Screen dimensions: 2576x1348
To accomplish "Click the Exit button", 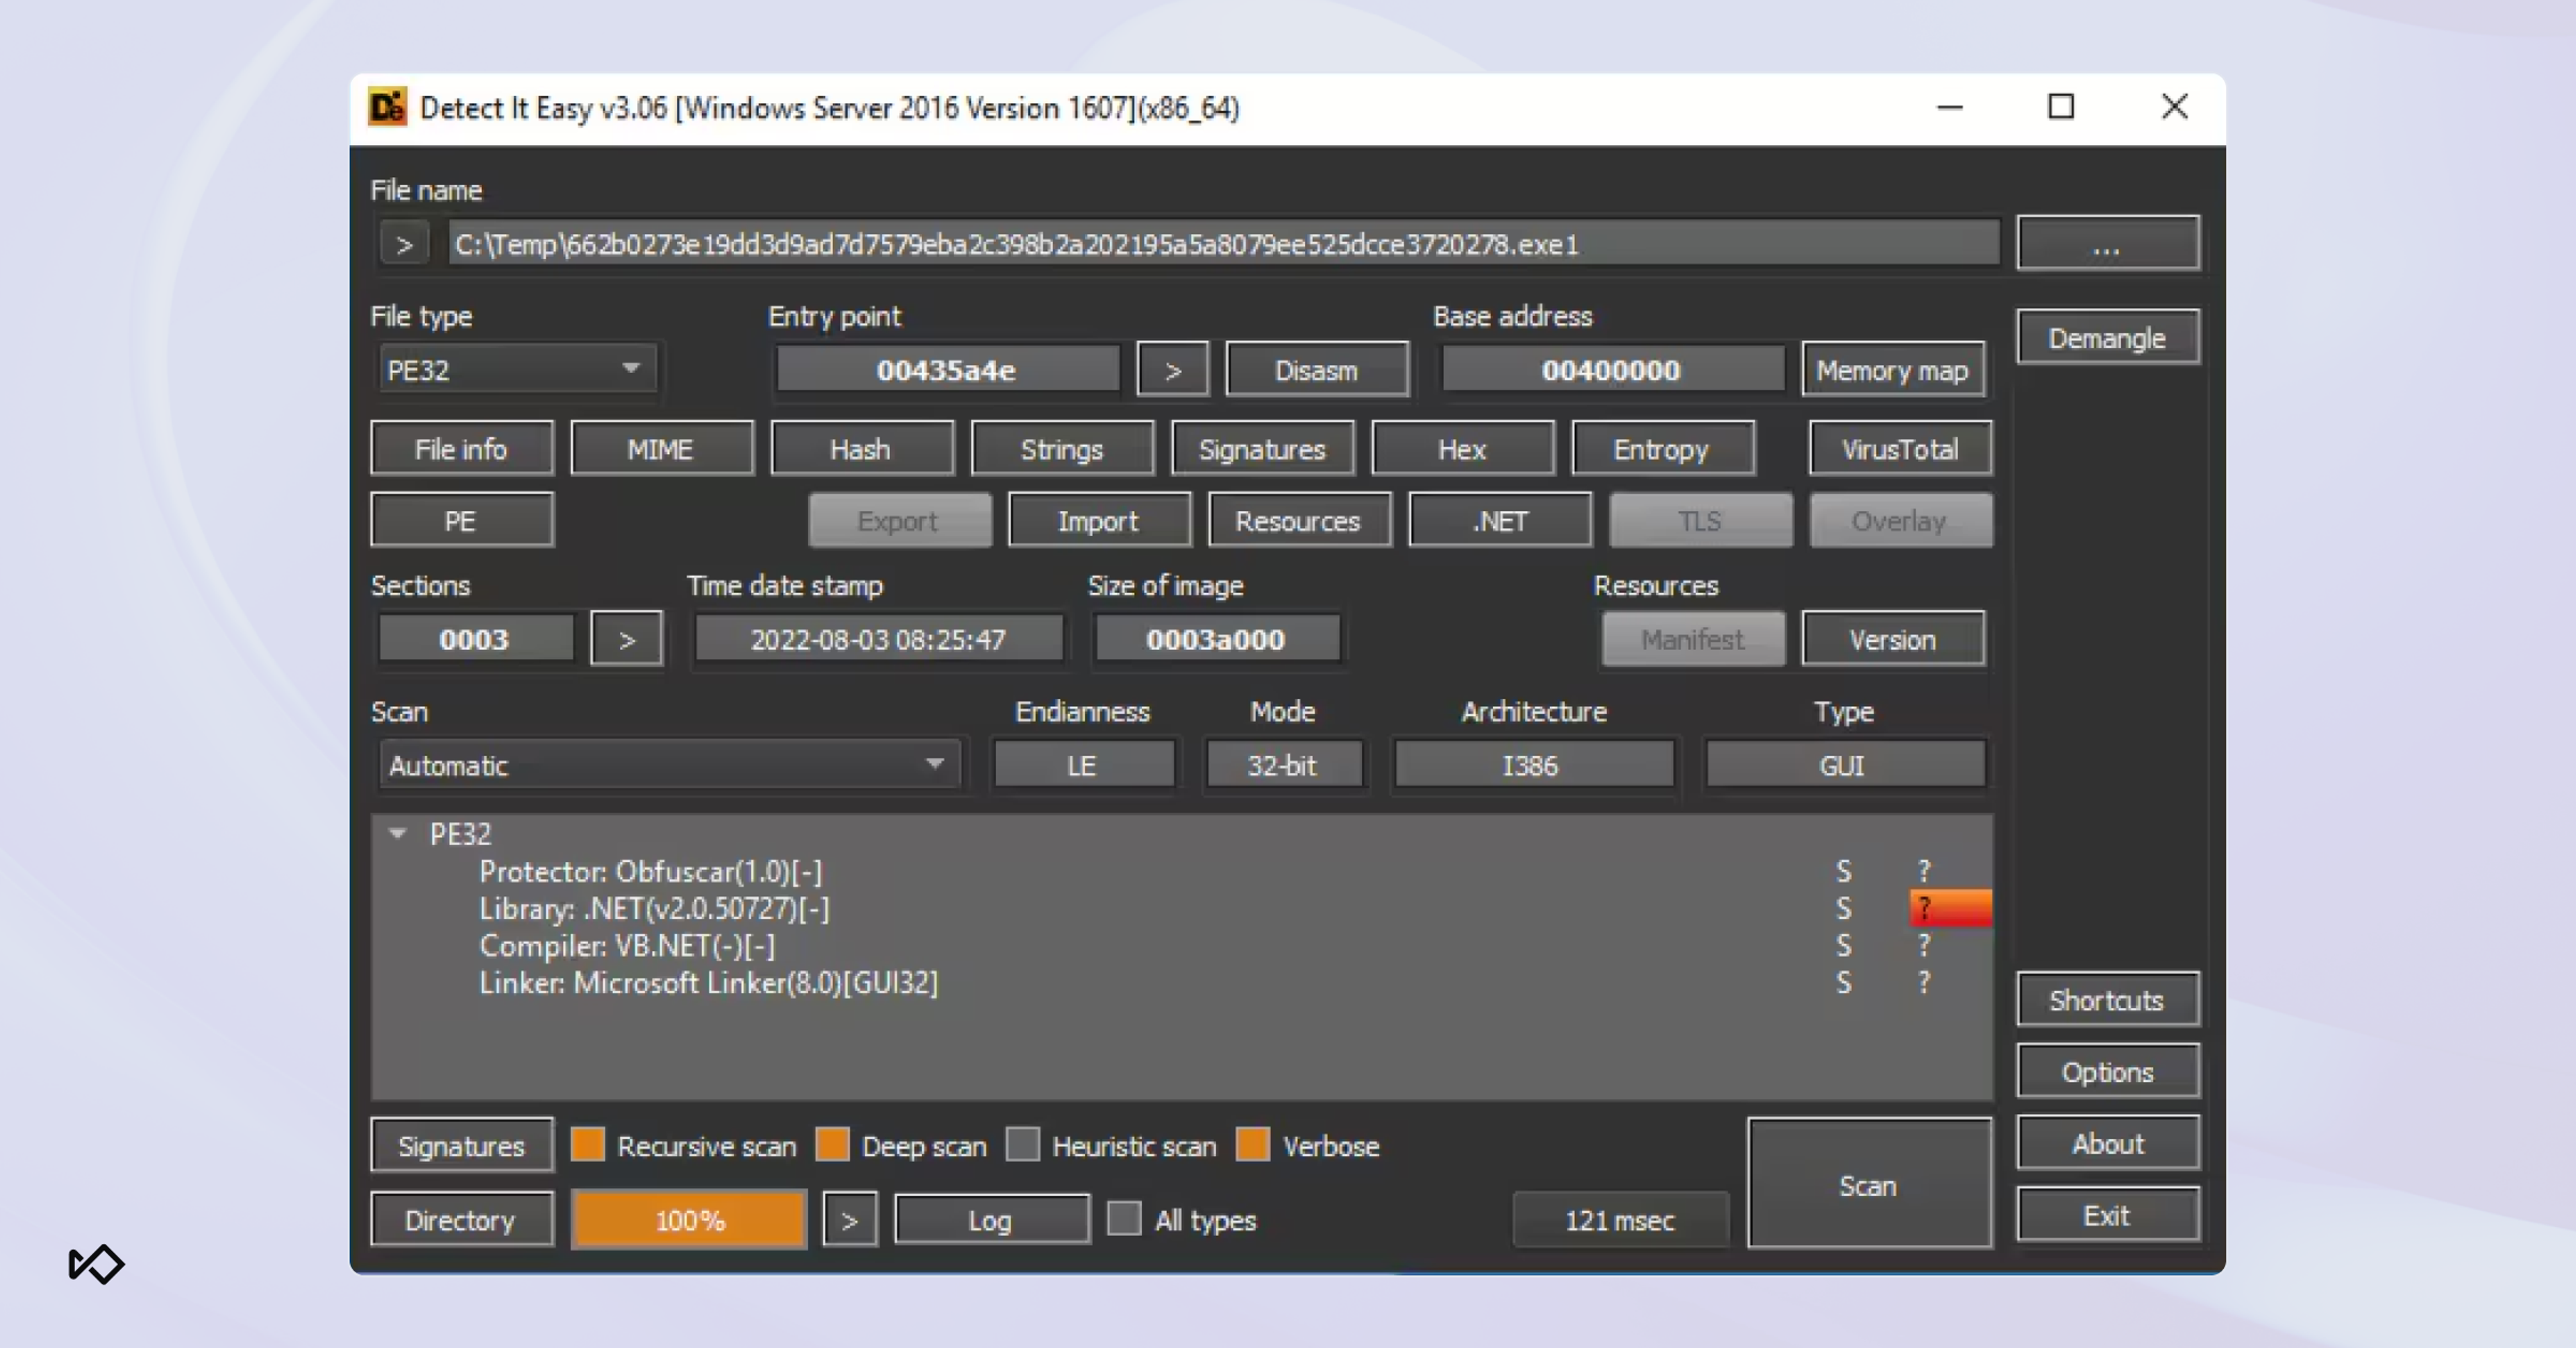I will click(2108, 1215).
